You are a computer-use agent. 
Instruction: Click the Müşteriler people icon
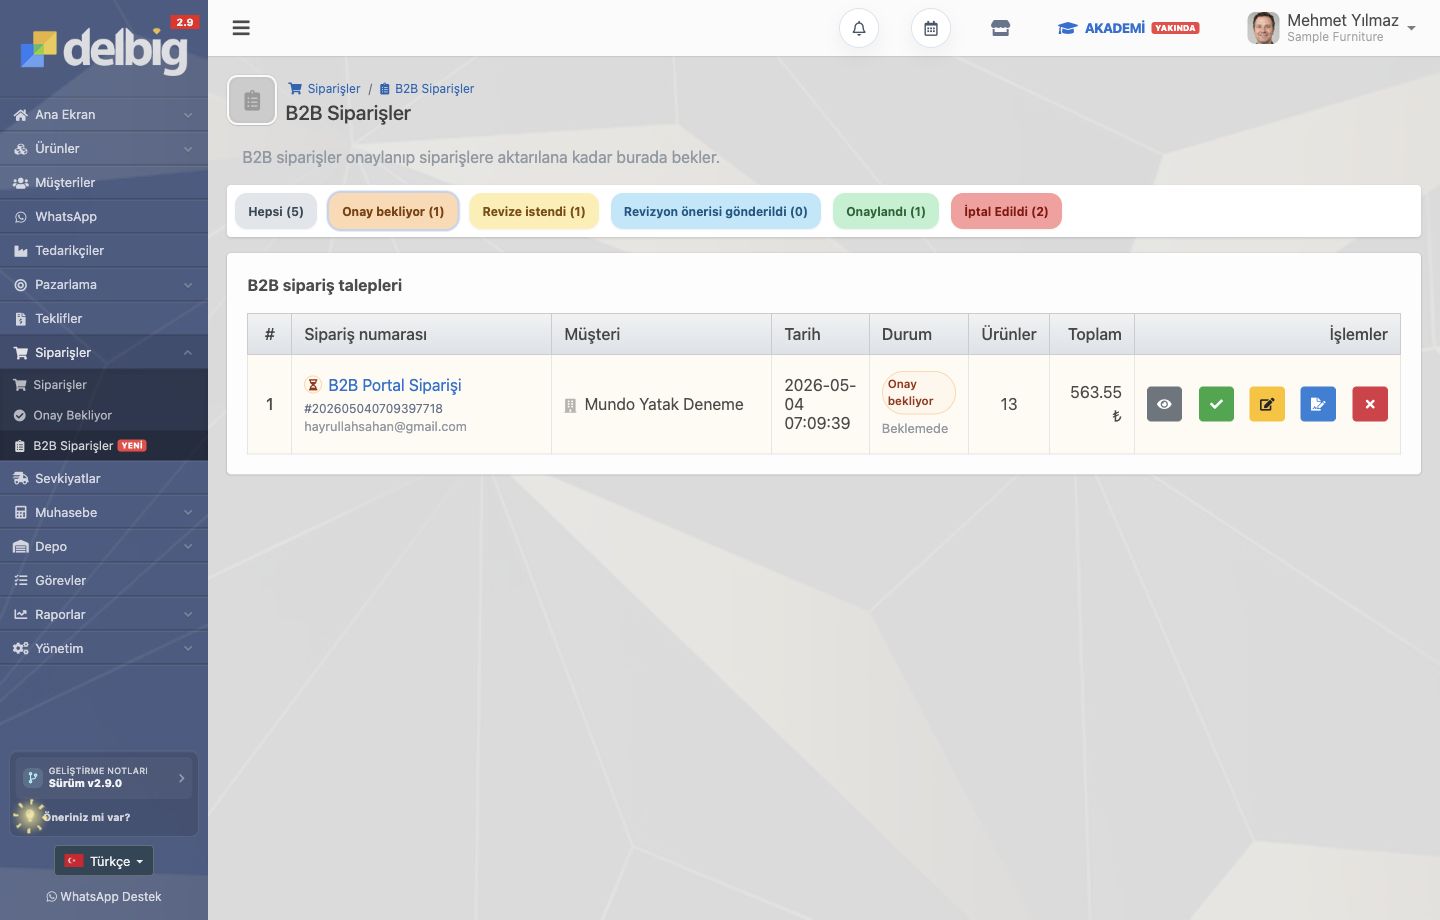pos(20,183)
